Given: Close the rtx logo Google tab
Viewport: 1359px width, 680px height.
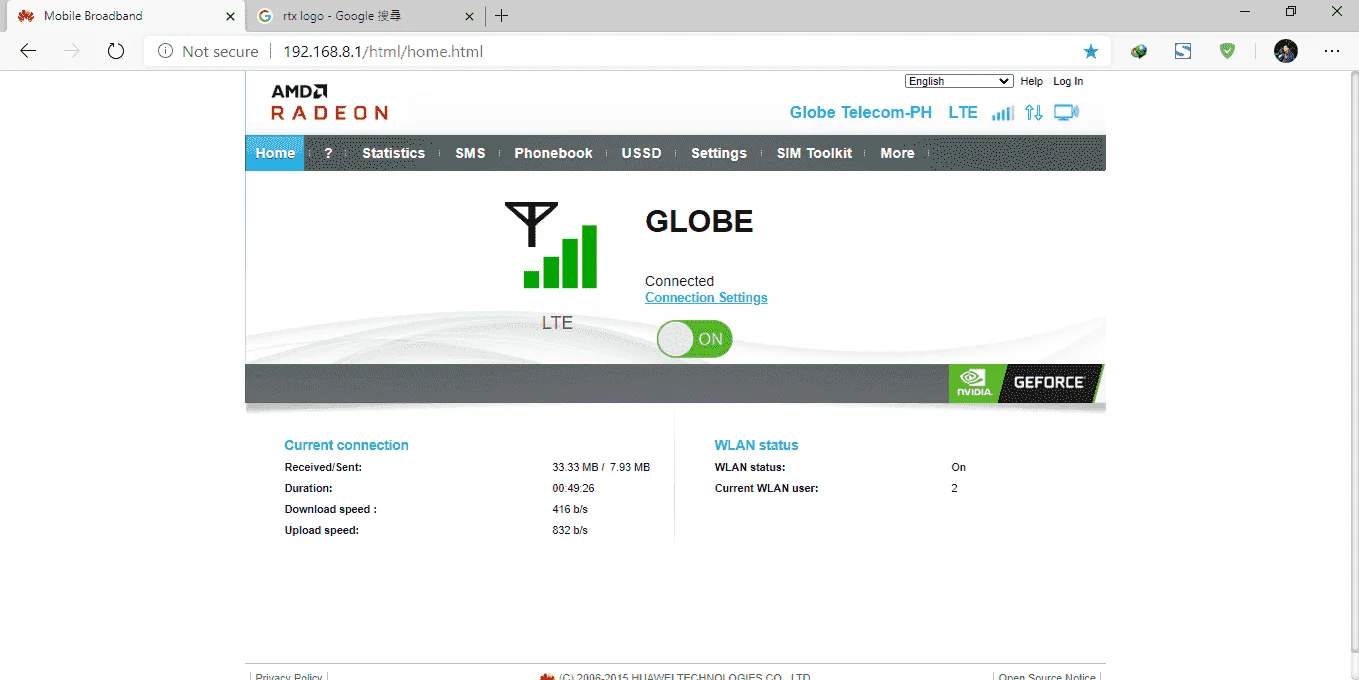Looking at the screenshot, I should pos(470,16).
